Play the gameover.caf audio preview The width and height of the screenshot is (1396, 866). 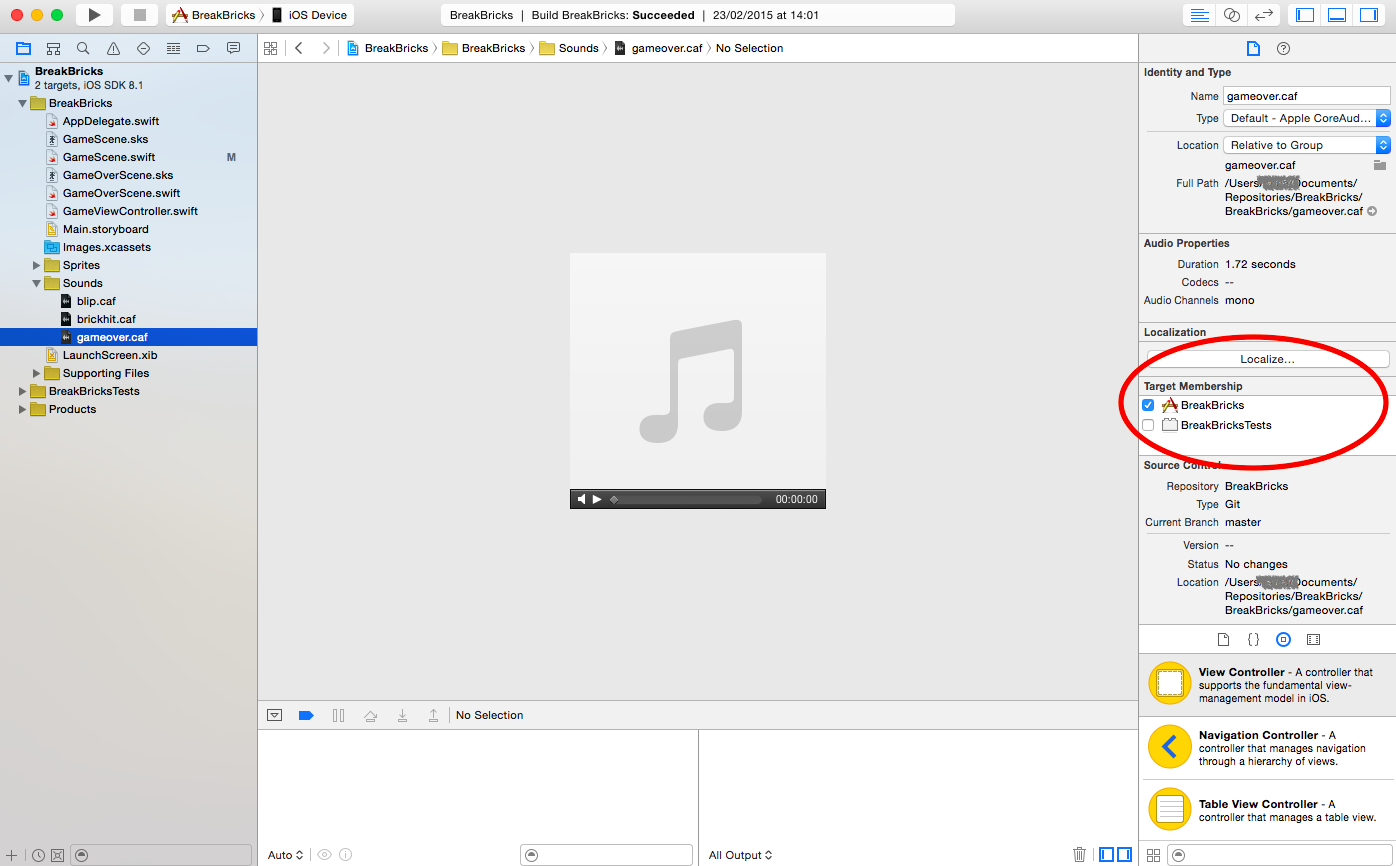tap(597, 499)
